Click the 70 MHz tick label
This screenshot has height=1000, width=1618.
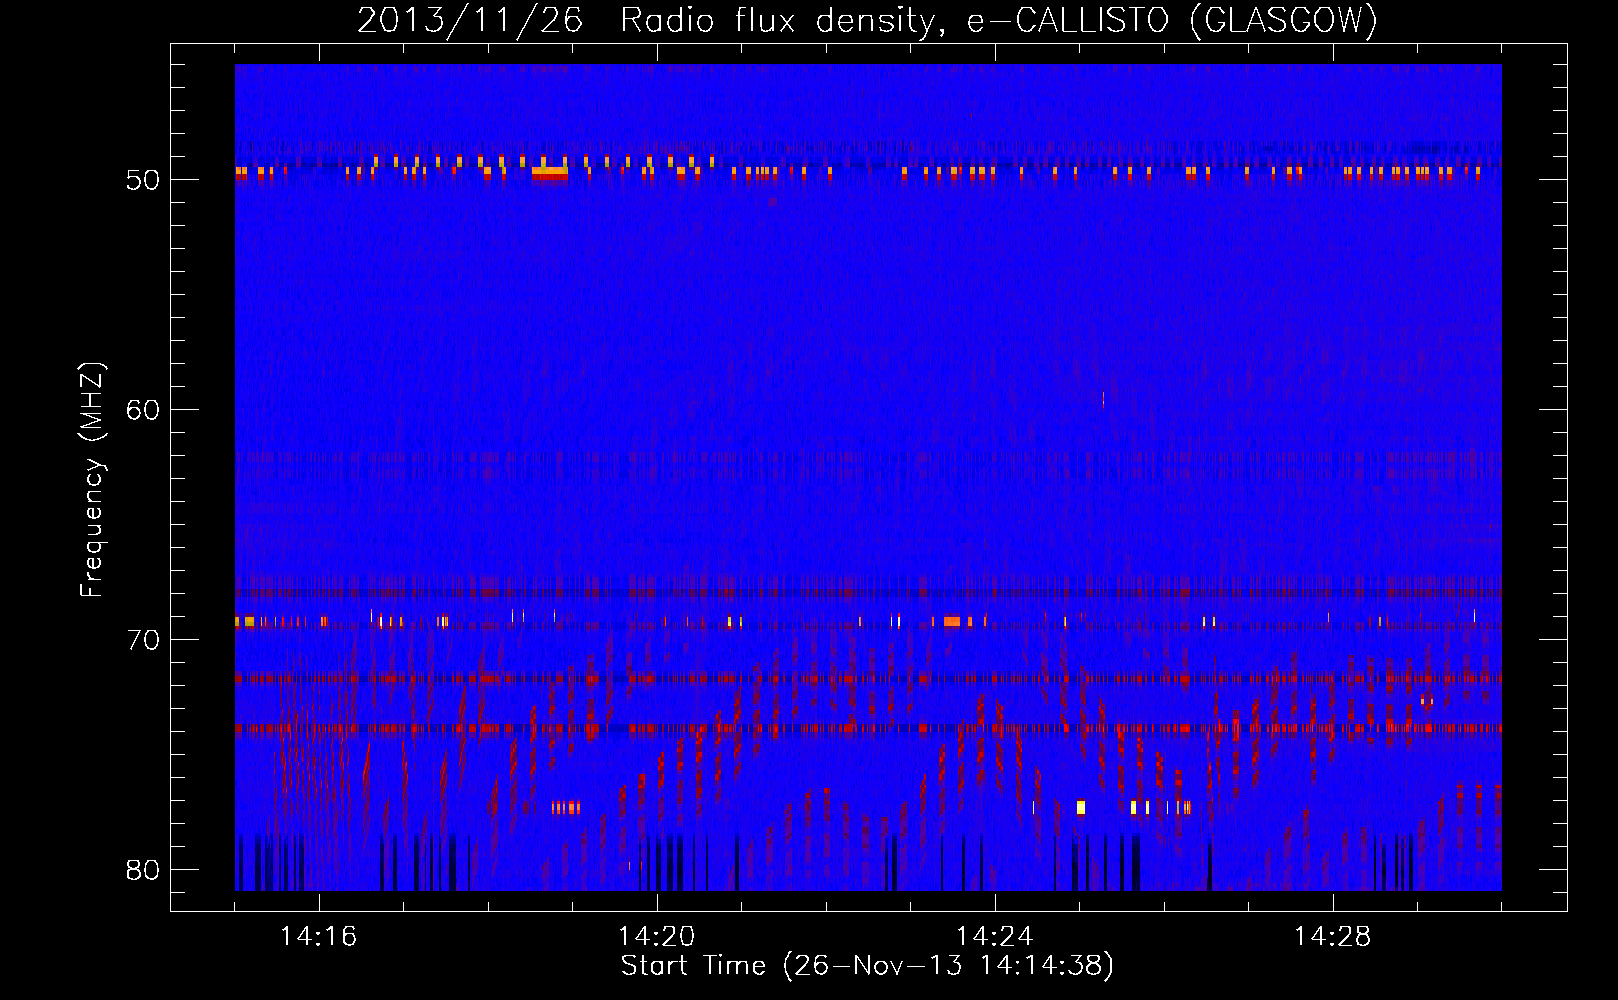[143, 640]
